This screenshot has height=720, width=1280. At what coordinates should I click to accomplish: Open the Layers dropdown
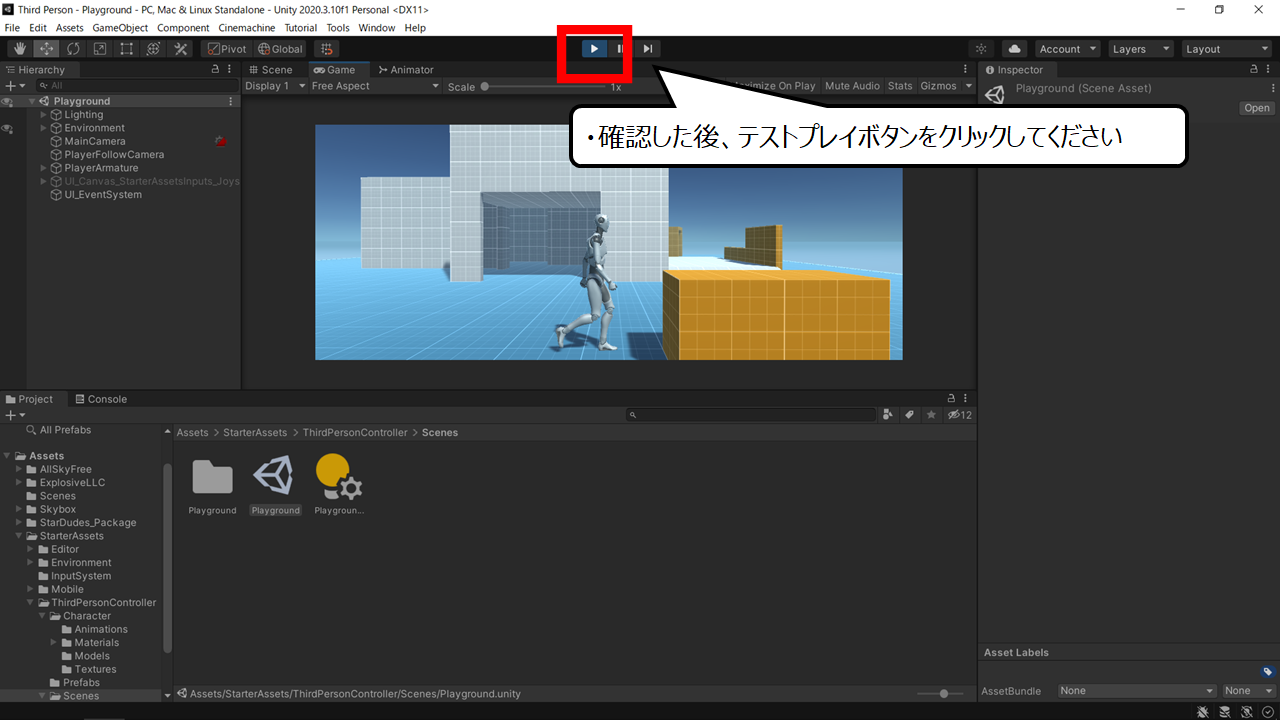tap(1141, 49)
